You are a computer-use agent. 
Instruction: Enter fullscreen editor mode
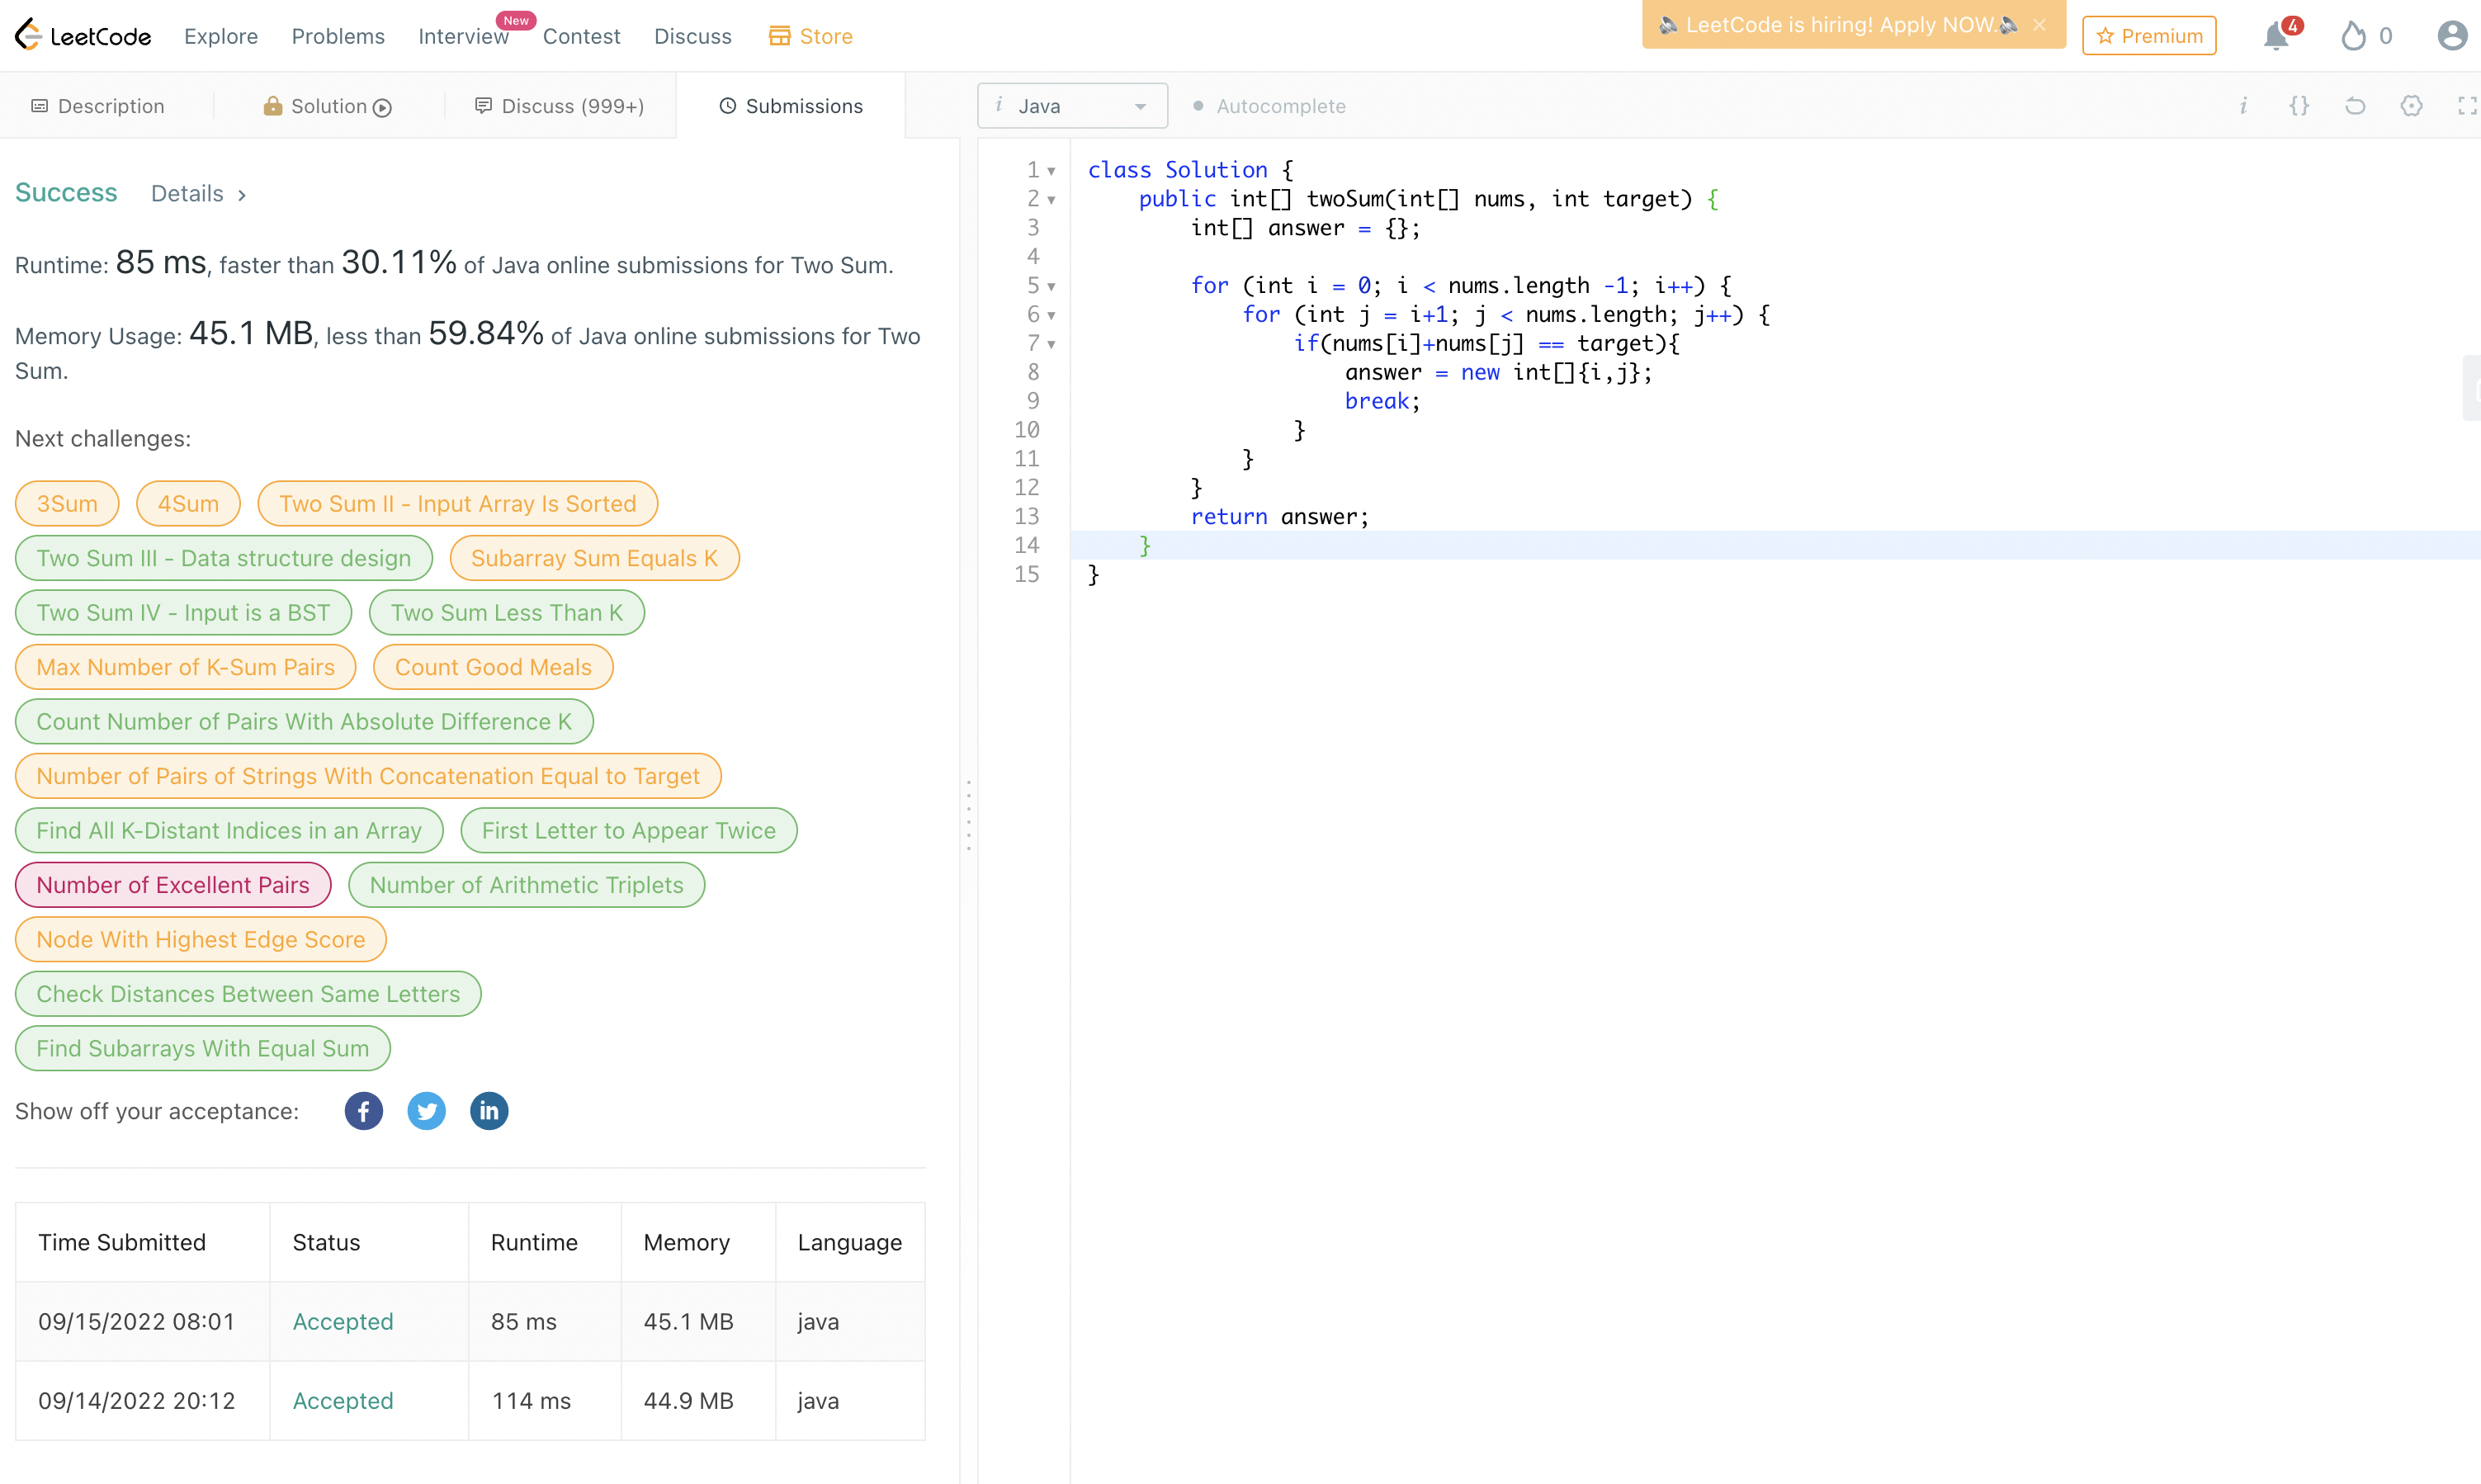[x=2466, y=106]
